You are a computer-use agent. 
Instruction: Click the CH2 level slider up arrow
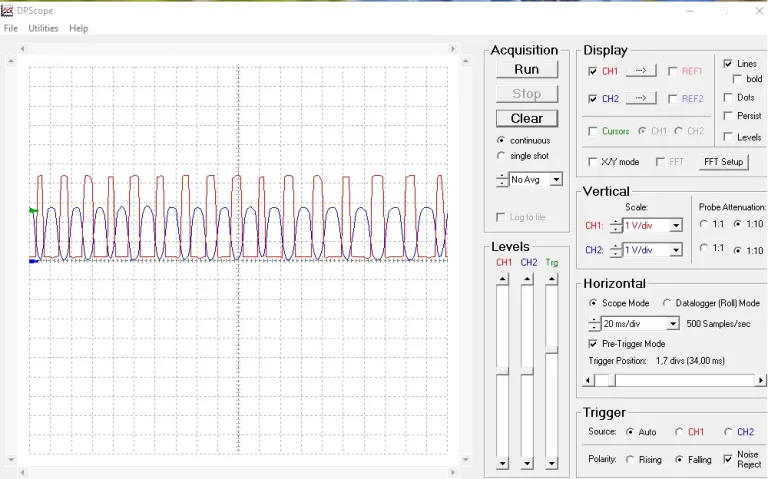[527, 279]
